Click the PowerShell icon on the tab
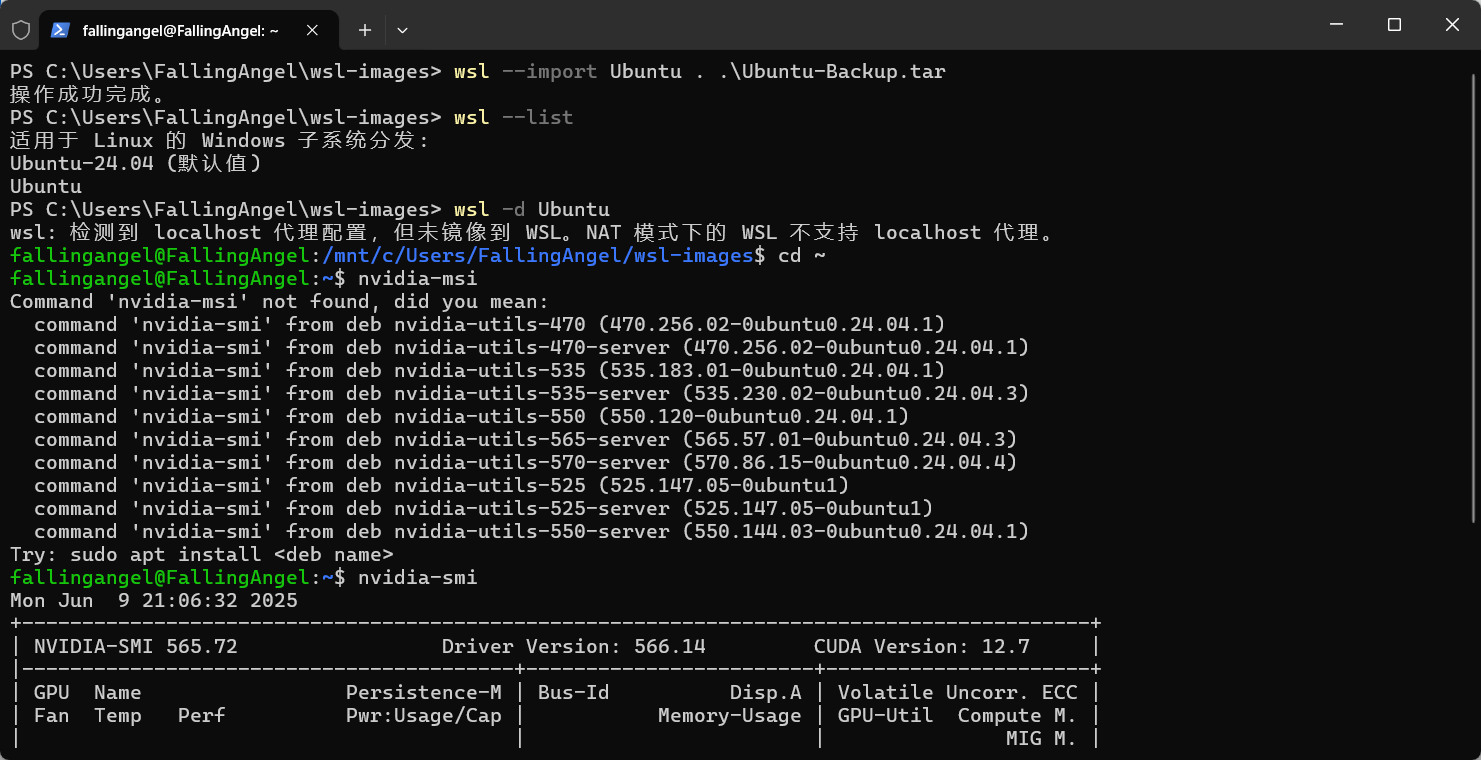This screenshot has height=760, width=1481. click(60, 30)
